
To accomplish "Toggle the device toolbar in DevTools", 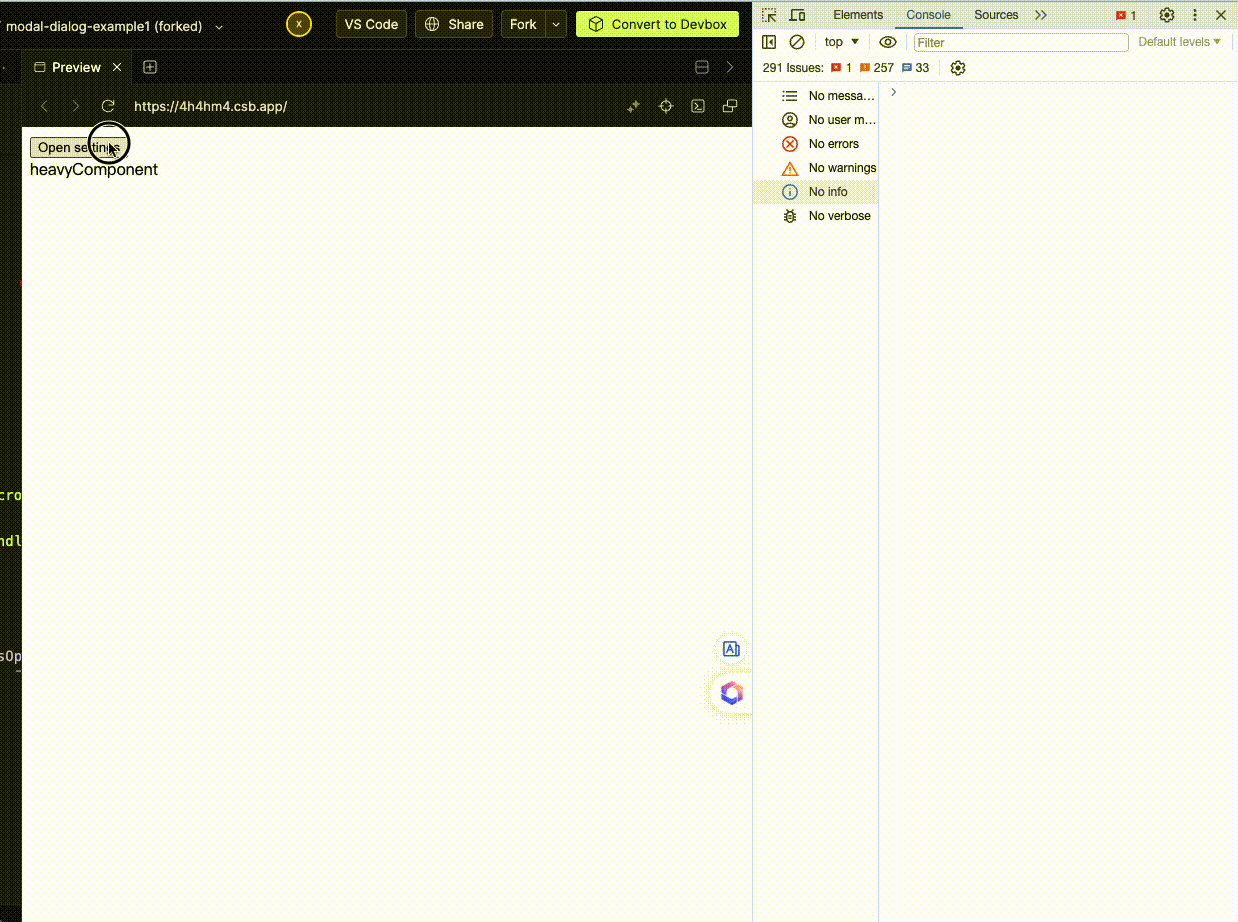I will click(x=796, y=15).
